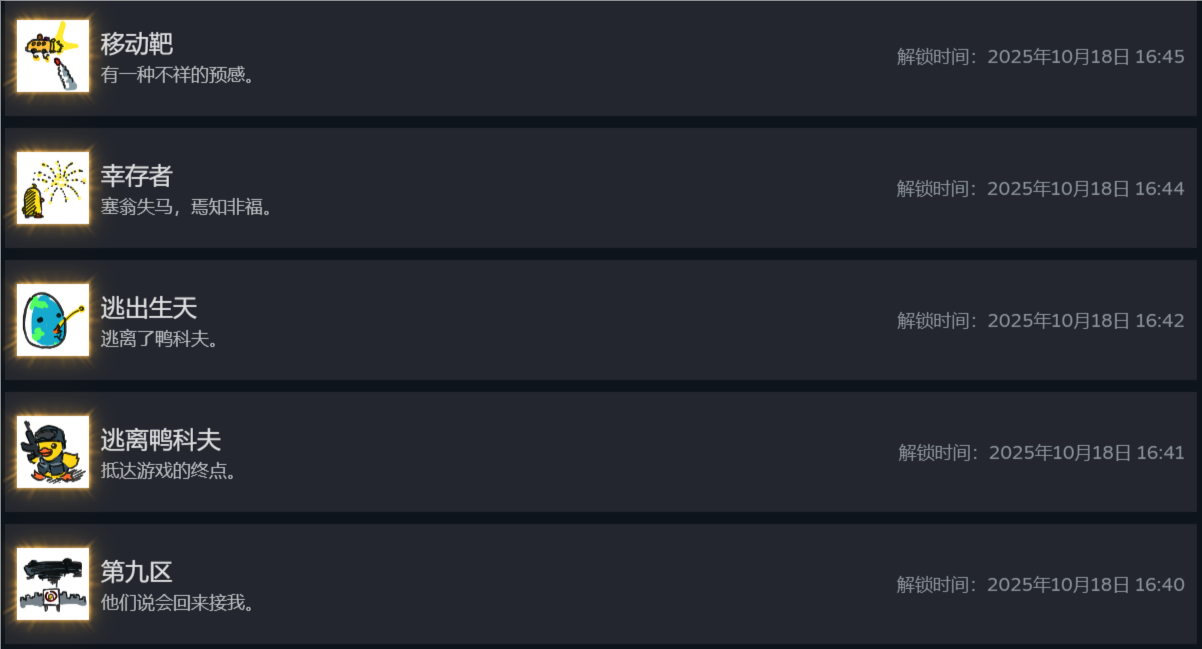The width and height of the screenshot is (1202, 649).
Task: Click the 第九区 spaceship achievement icon
Action: (53, 584)
